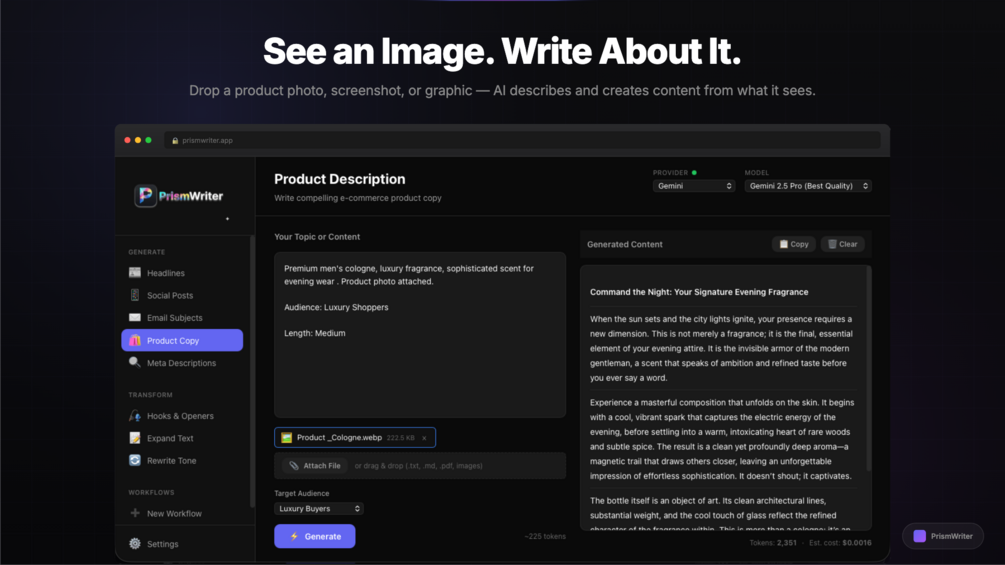
Task: Click the sidebar vertical scrollbar
Action: click(x=252, y=372)
